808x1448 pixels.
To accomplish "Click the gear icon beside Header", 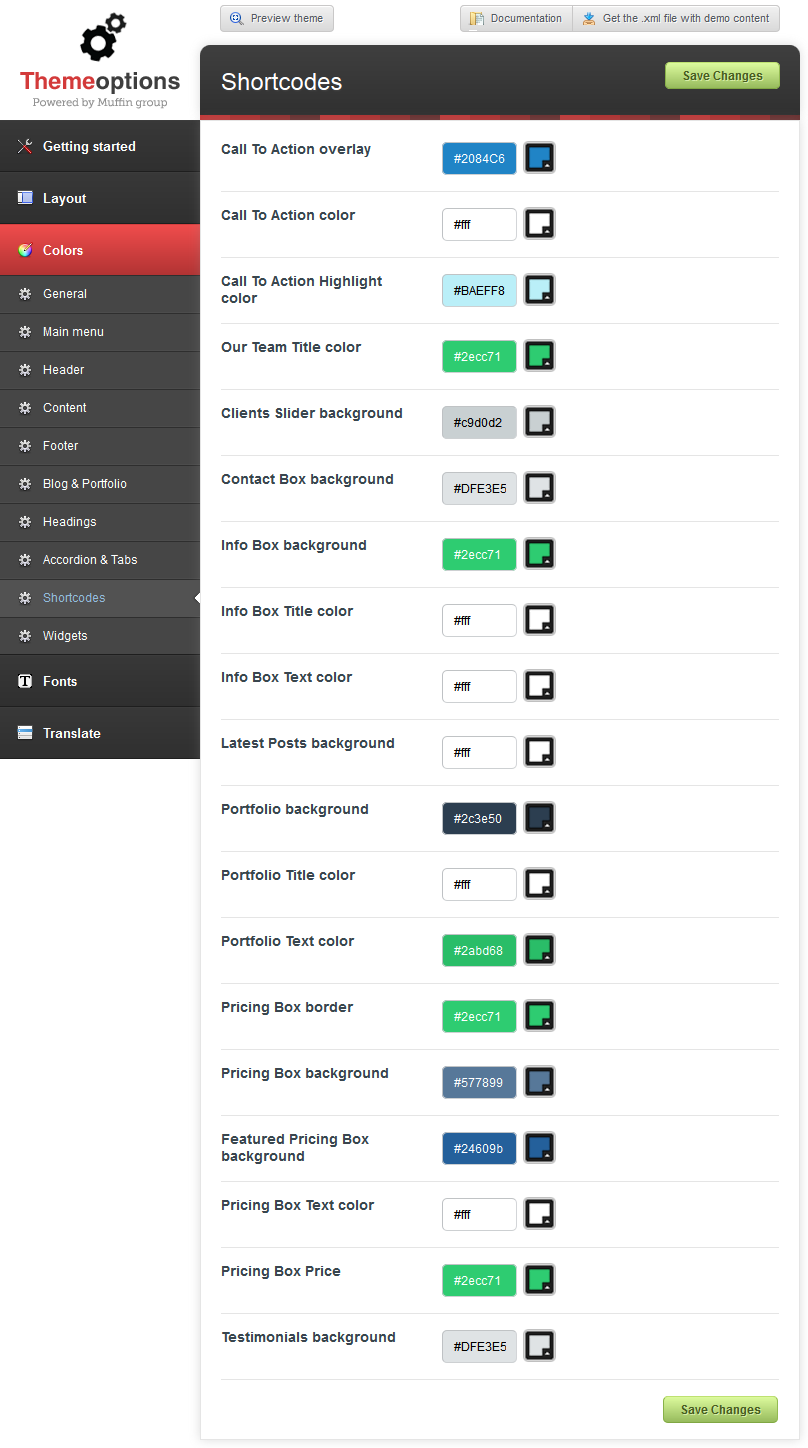I will [25, 370].
